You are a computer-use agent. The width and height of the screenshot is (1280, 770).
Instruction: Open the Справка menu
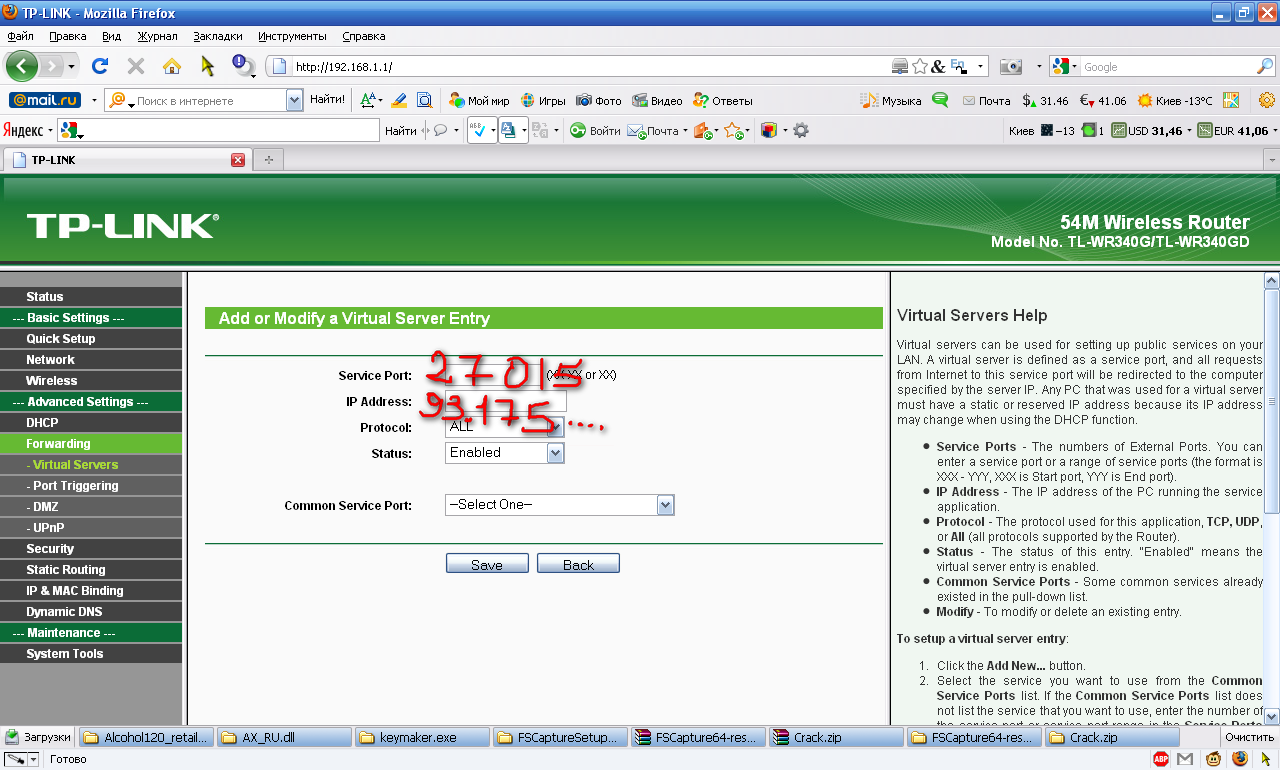point(364,36)
